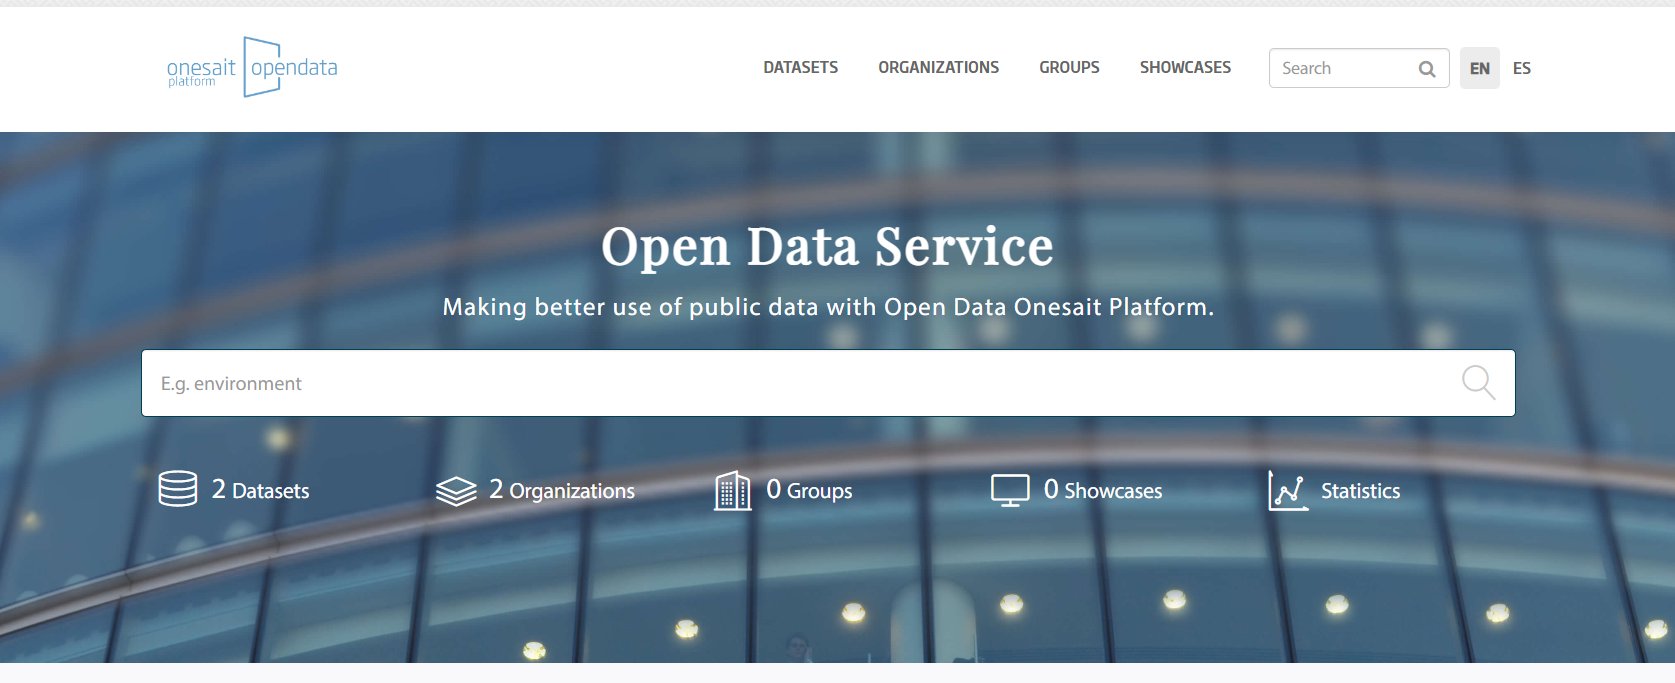This screenshot has height=683, width=1675.
Task: Open the Organizations menu item
Action: tap(939, 68)
